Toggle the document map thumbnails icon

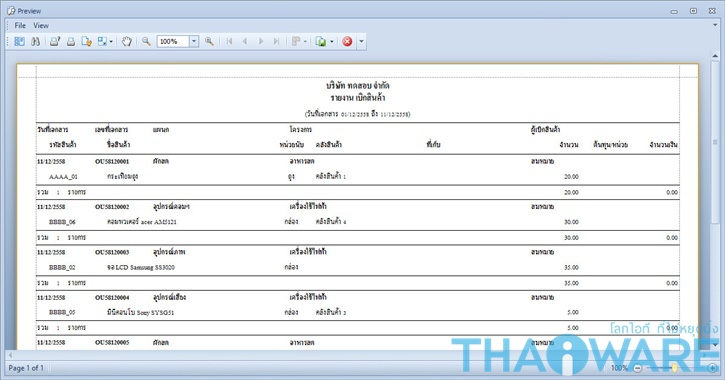tap(19, 42)
